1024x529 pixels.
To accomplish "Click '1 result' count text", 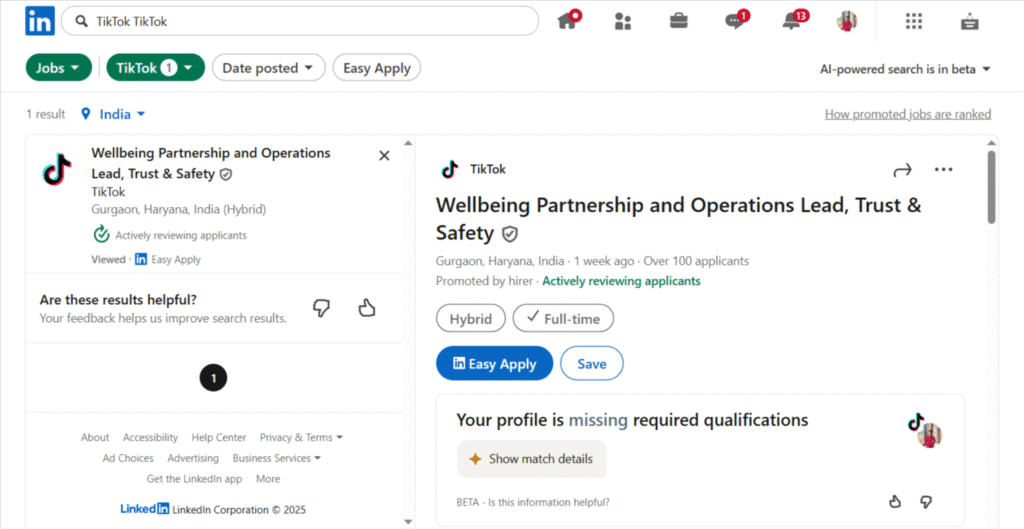I will pos(46,114).
